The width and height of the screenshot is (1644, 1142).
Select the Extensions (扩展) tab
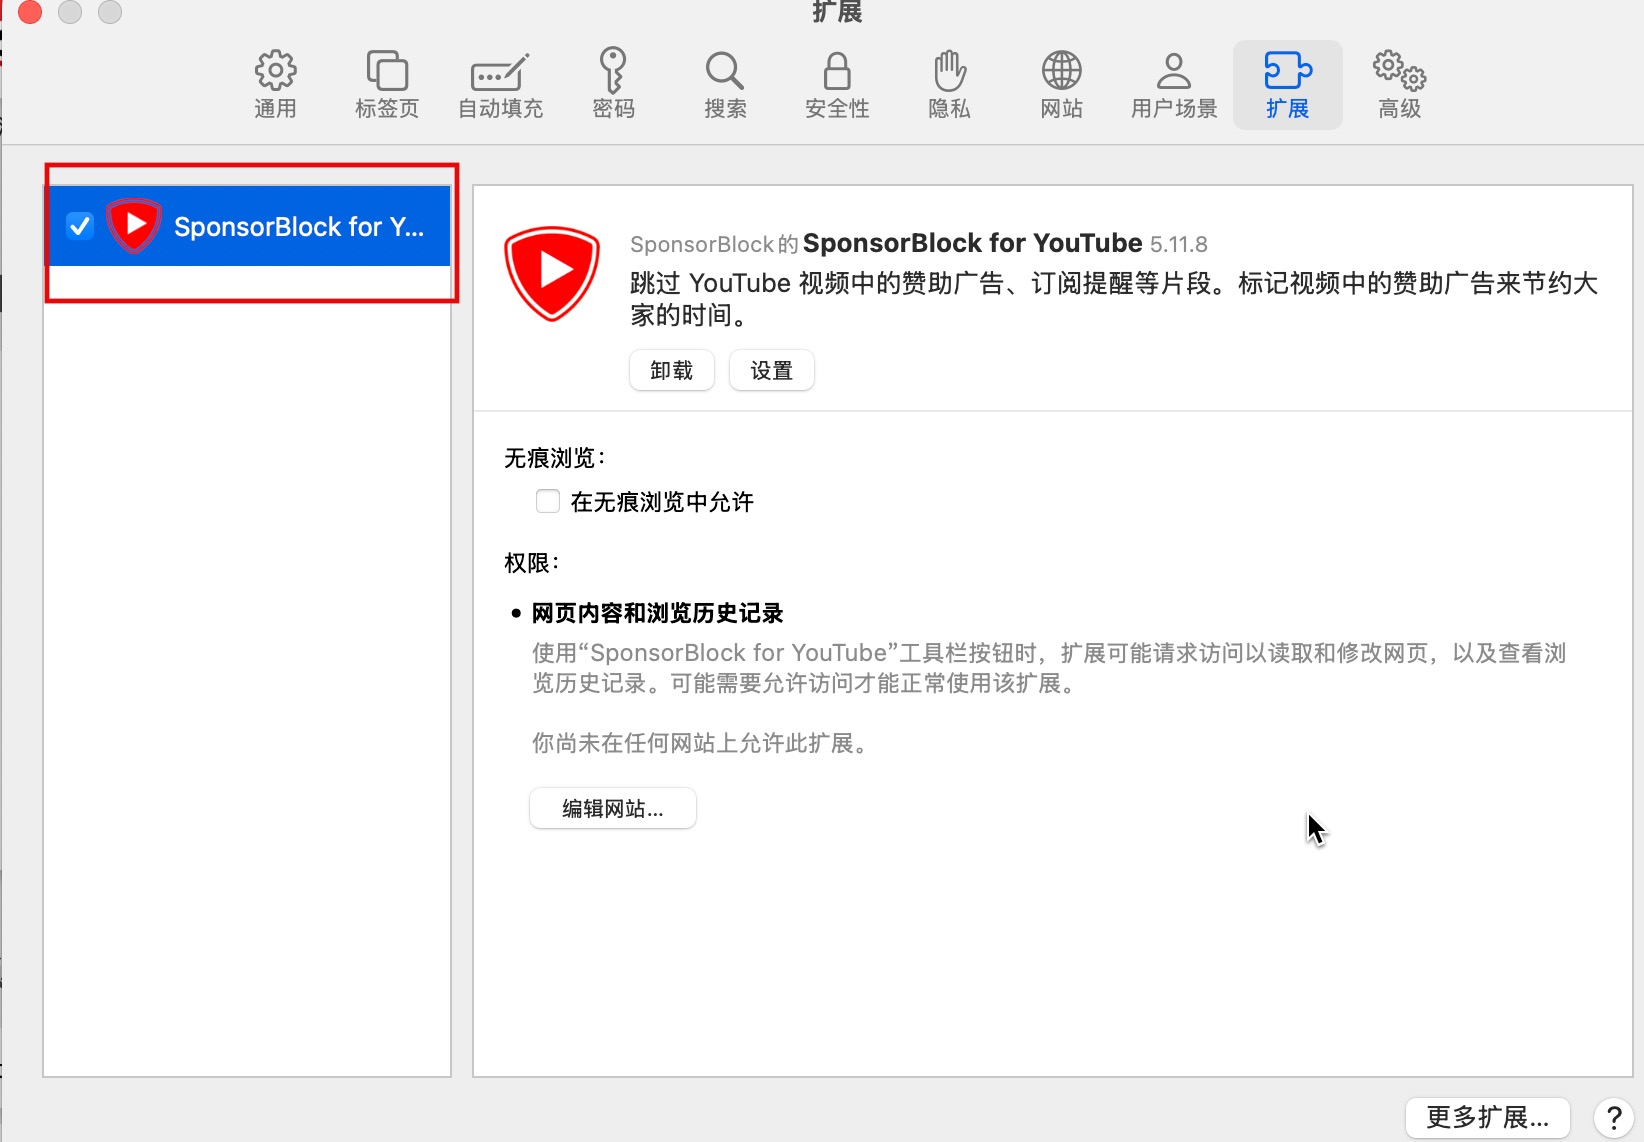(x=1287, y=85)
